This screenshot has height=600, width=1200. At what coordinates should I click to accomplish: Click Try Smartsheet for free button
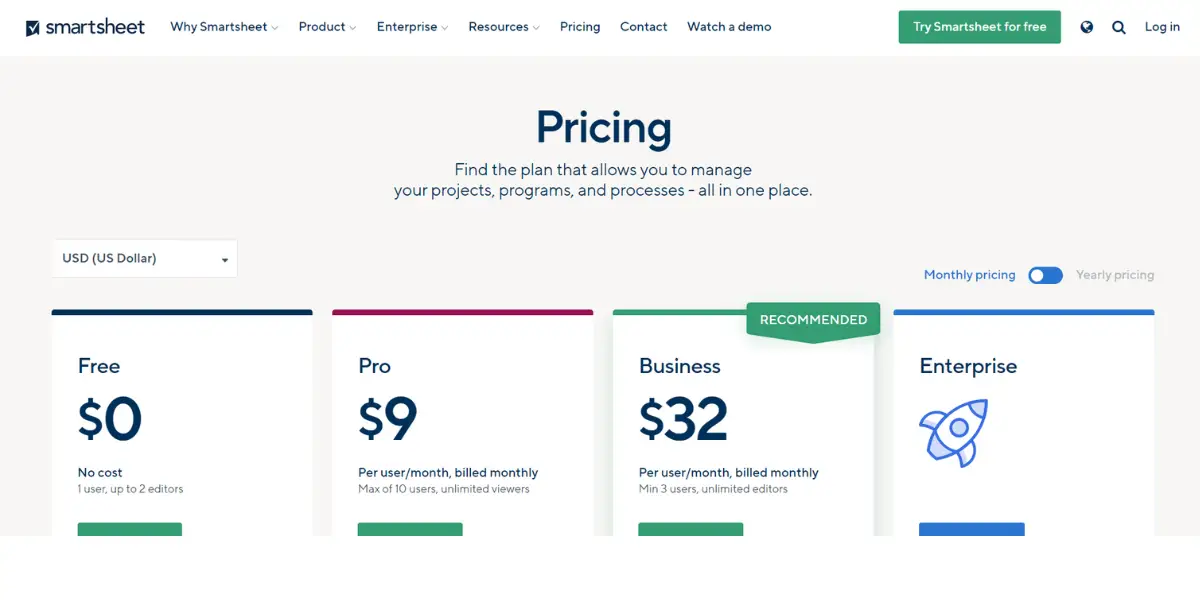[980, 27]
